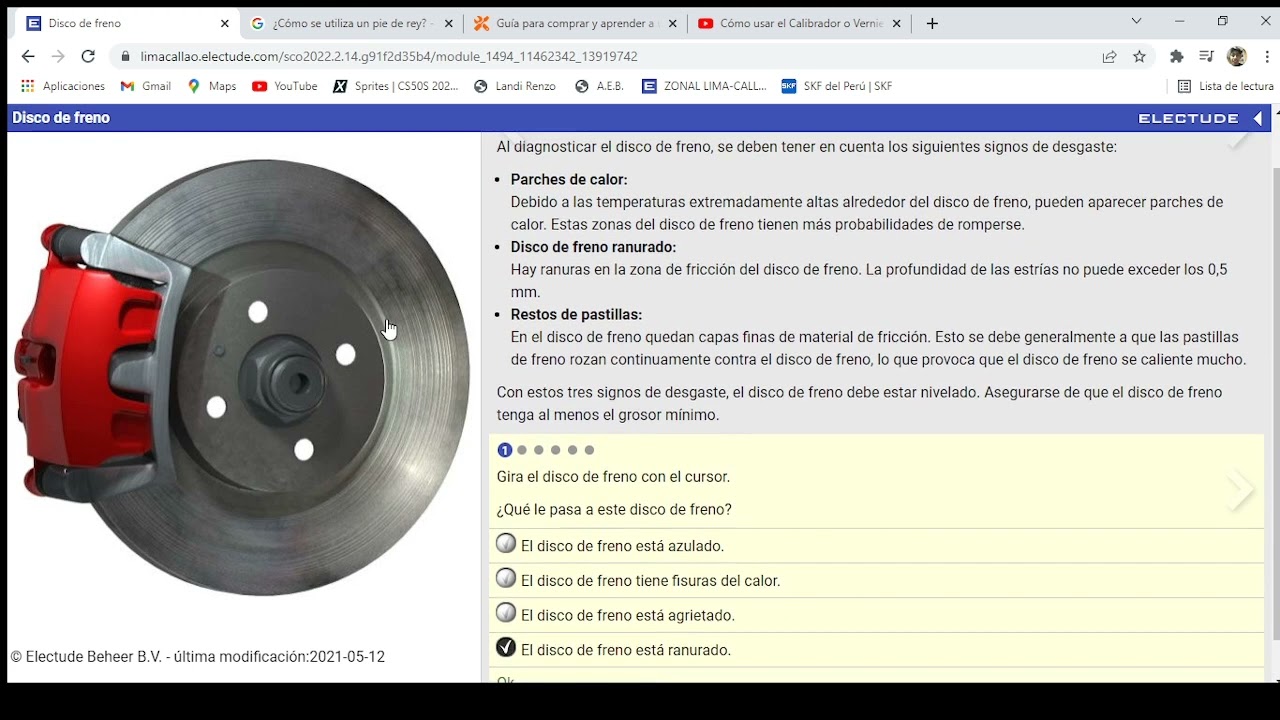
Task: Select 'El disco de freno está azulado'
Action: pos(506,544)
